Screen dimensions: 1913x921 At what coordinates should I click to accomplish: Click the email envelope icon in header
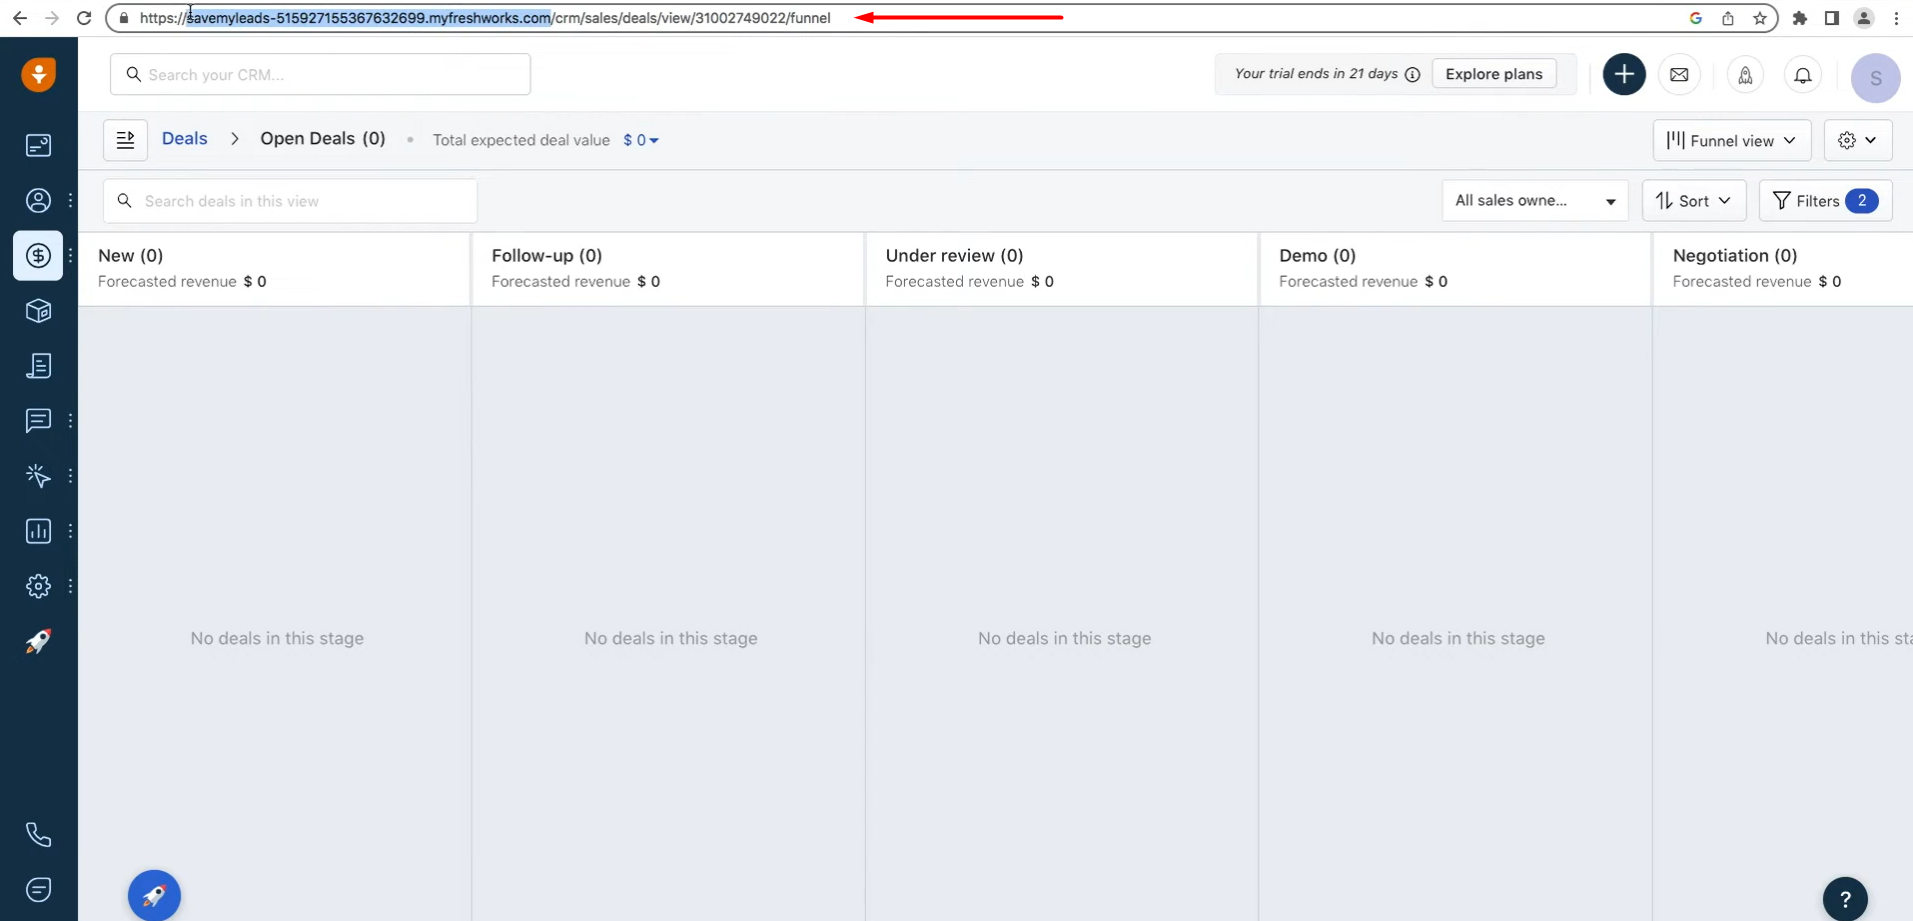(1679, 75)
